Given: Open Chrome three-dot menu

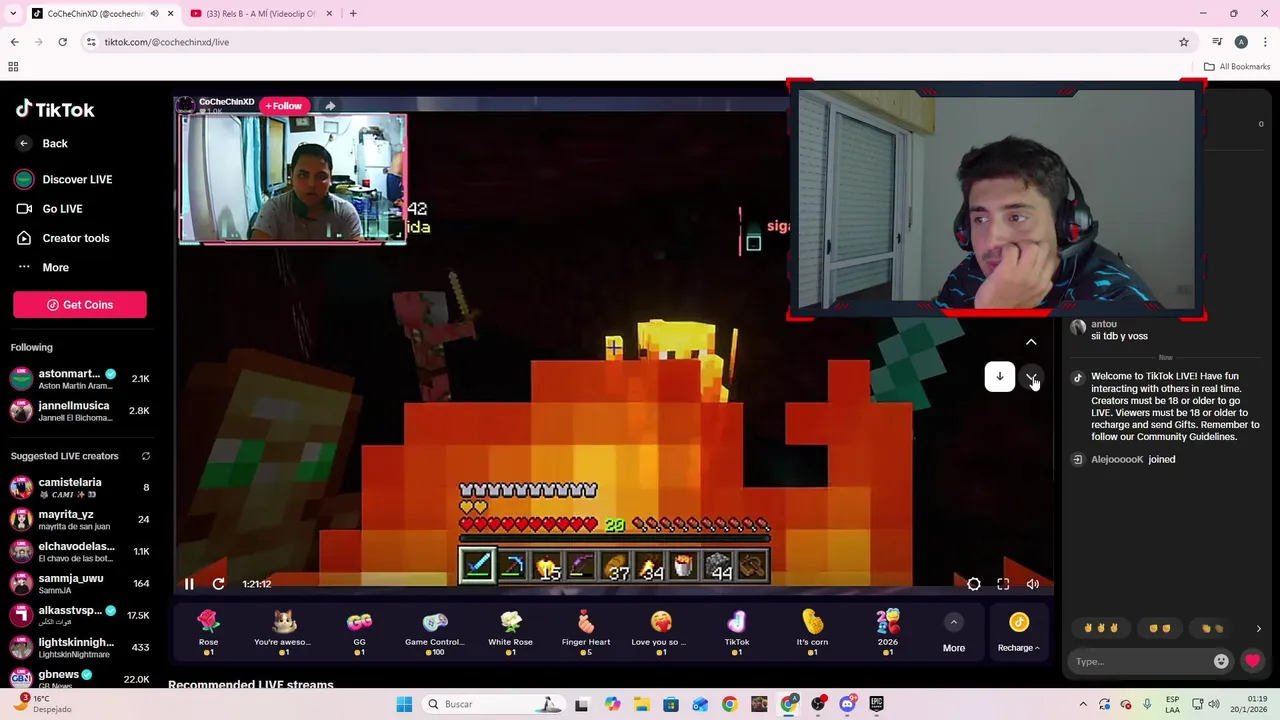Looking at the screenshot, I should (1265, 42).
